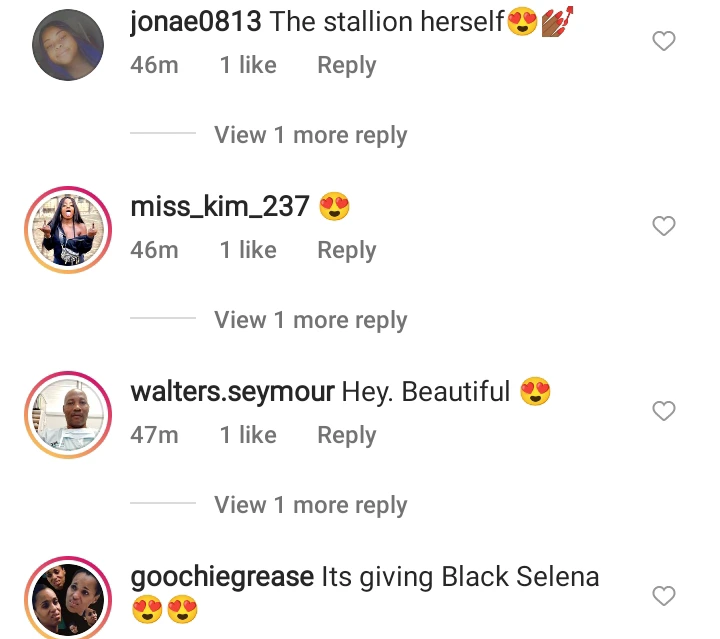Reply to walters.seymour's comment
This screenshot has width=720, height=639.
pos(347,435)
